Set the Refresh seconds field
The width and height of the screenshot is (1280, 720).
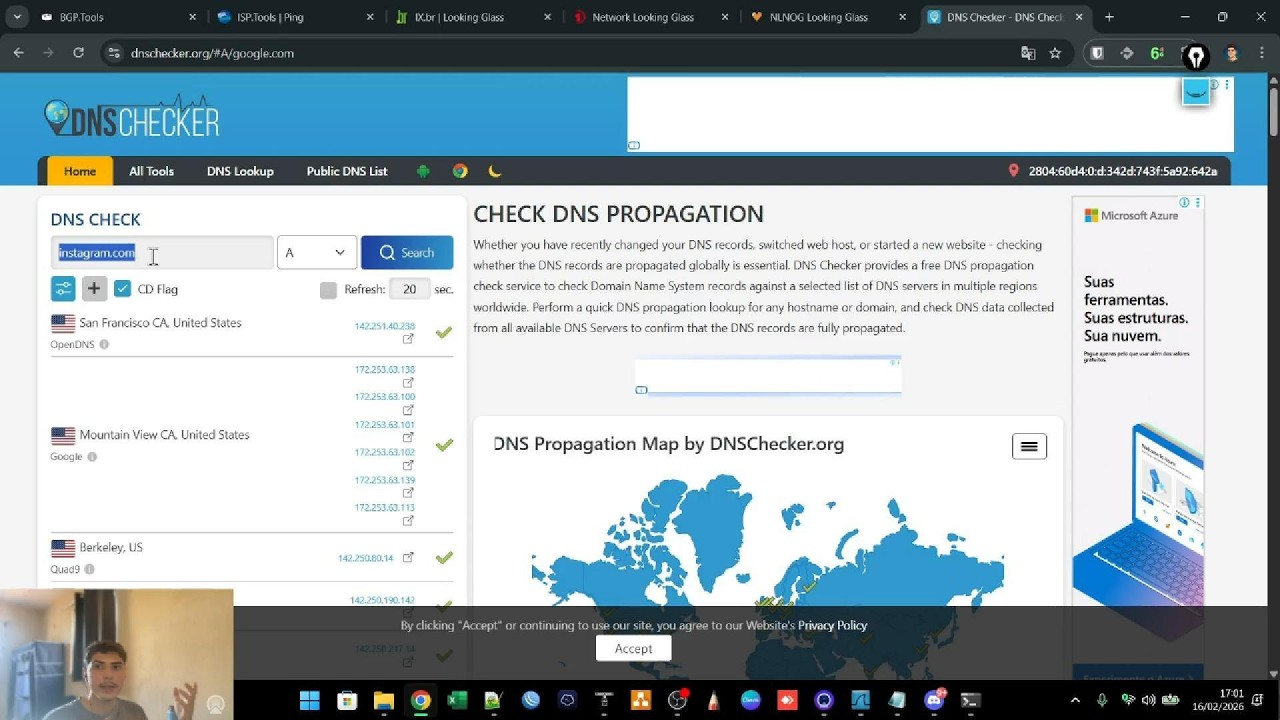(x=409, y=289)
